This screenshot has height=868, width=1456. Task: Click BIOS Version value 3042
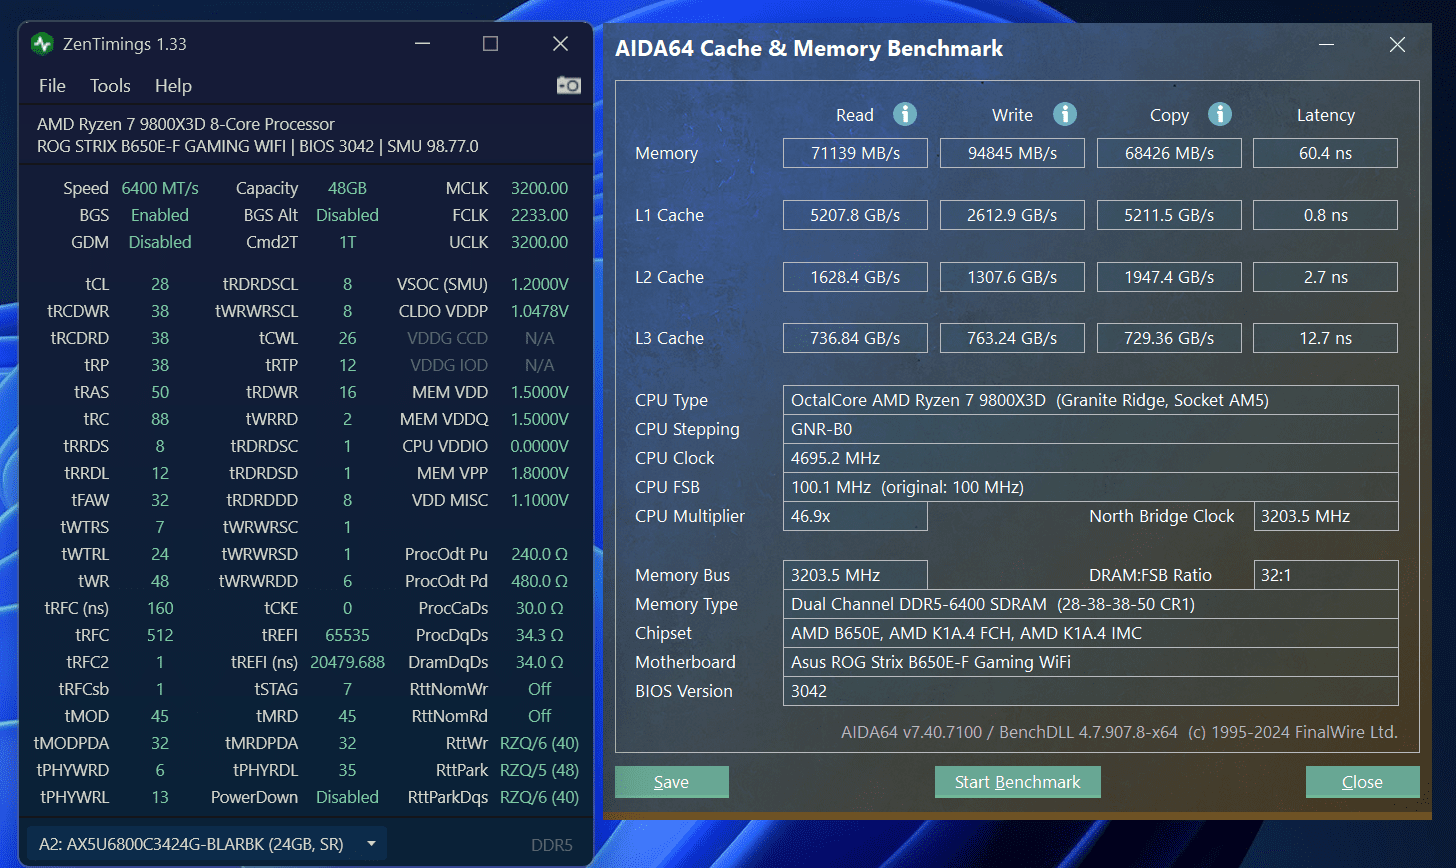(1090, 691)
